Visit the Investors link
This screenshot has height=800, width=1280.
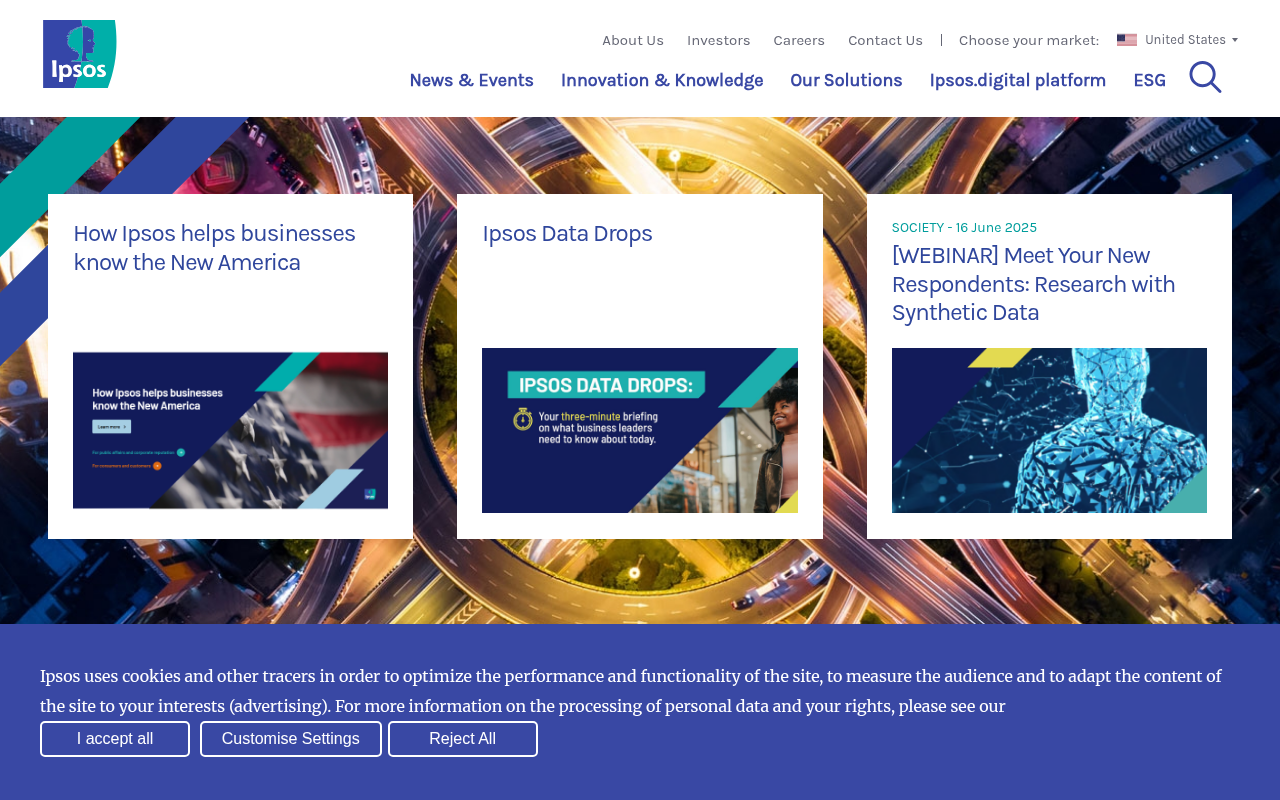pos(718,40)
